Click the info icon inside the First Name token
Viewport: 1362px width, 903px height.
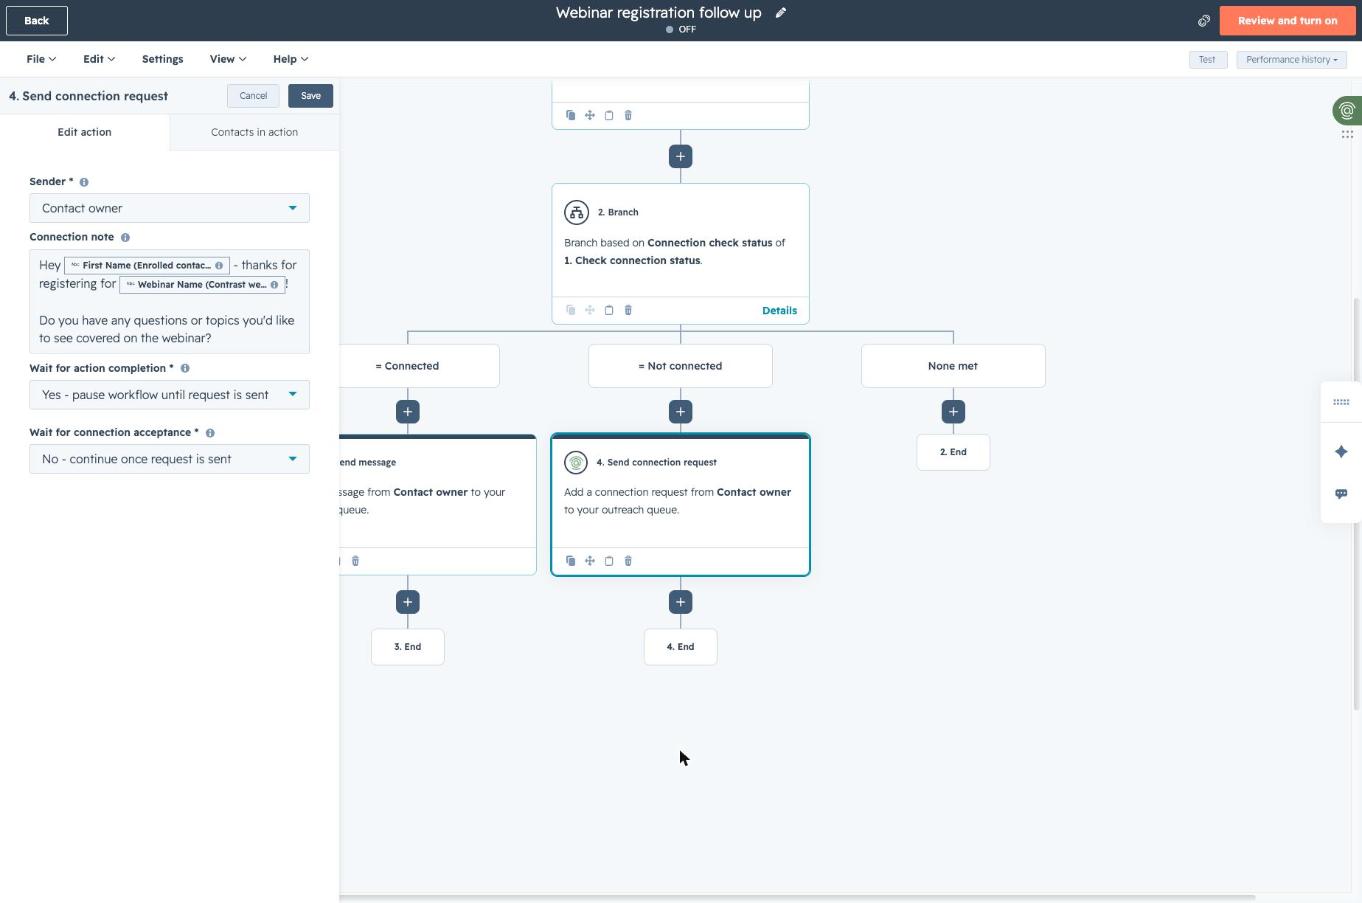(x=219, y=266)
